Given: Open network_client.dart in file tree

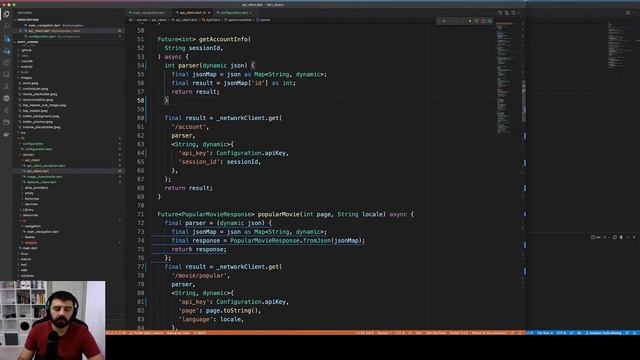Looking at the screenshot, I should (41, 182).
